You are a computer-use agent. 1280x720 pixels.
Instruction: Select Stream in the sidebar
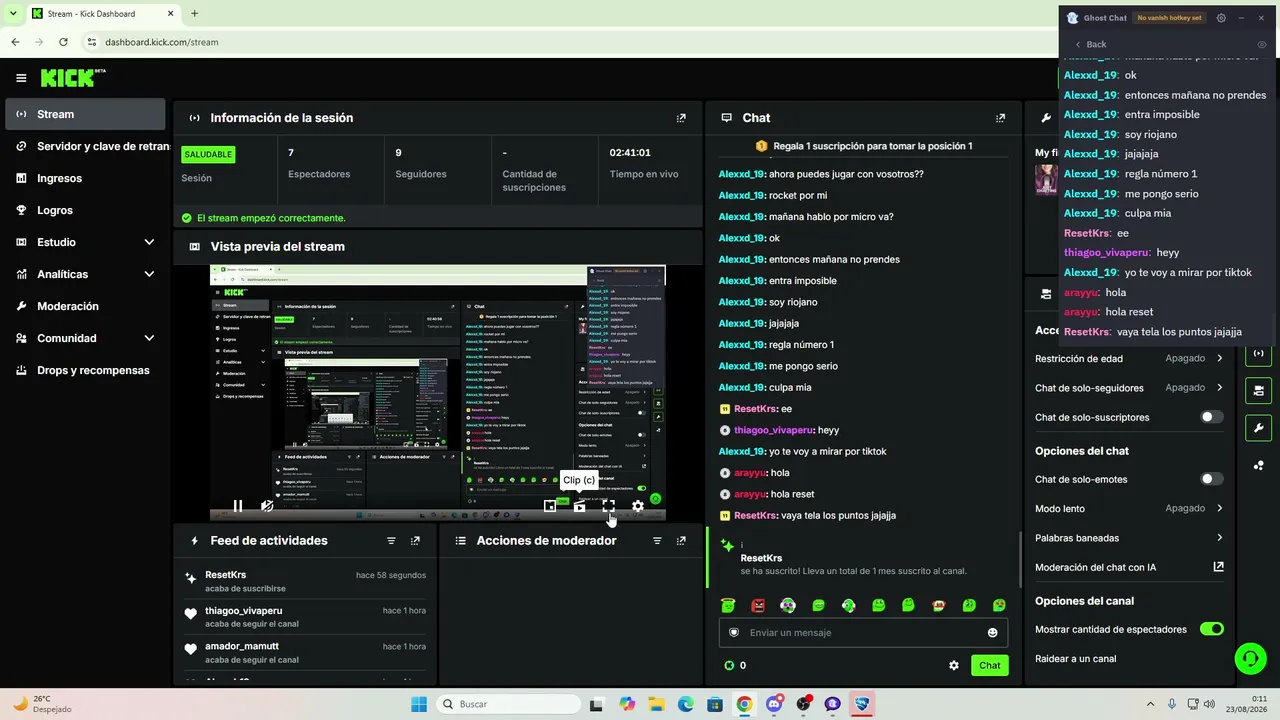click(86, 114)
